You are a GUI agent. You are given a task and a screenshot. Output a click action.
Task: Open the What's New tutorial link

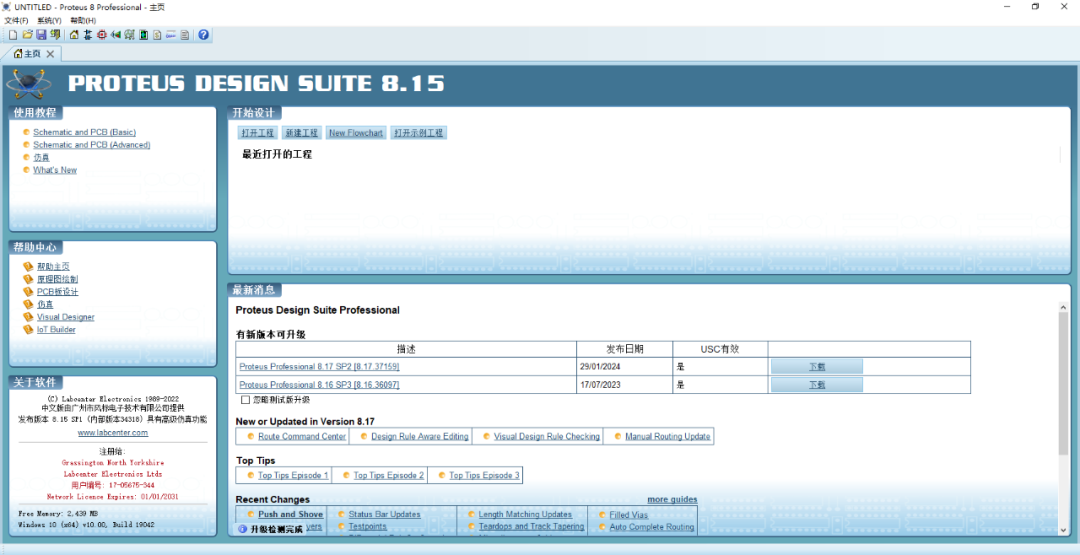tap(55, 170)
